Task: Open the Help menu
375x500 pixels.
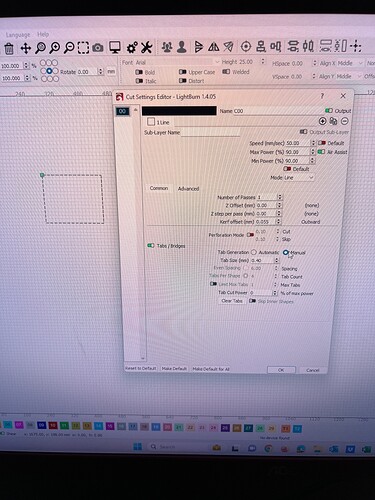Action: [43, 34]
